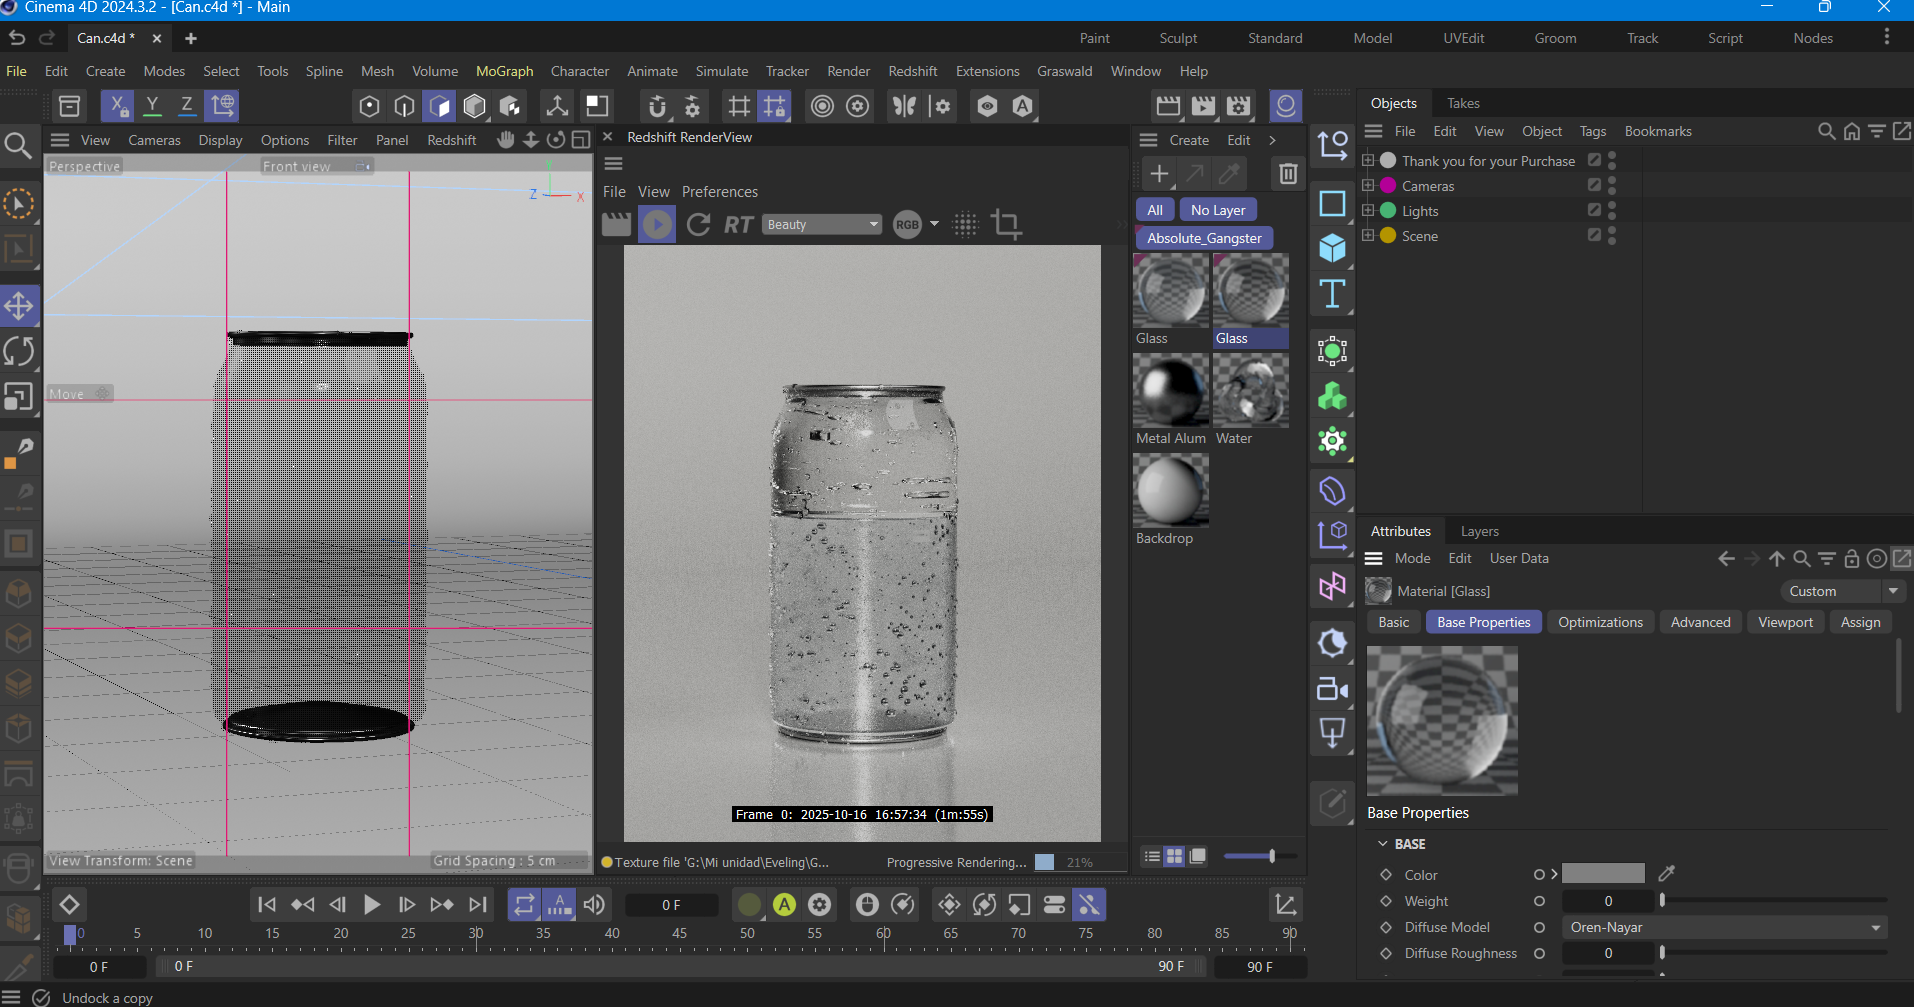Click the Text spline tool icon

(1332, 294)
